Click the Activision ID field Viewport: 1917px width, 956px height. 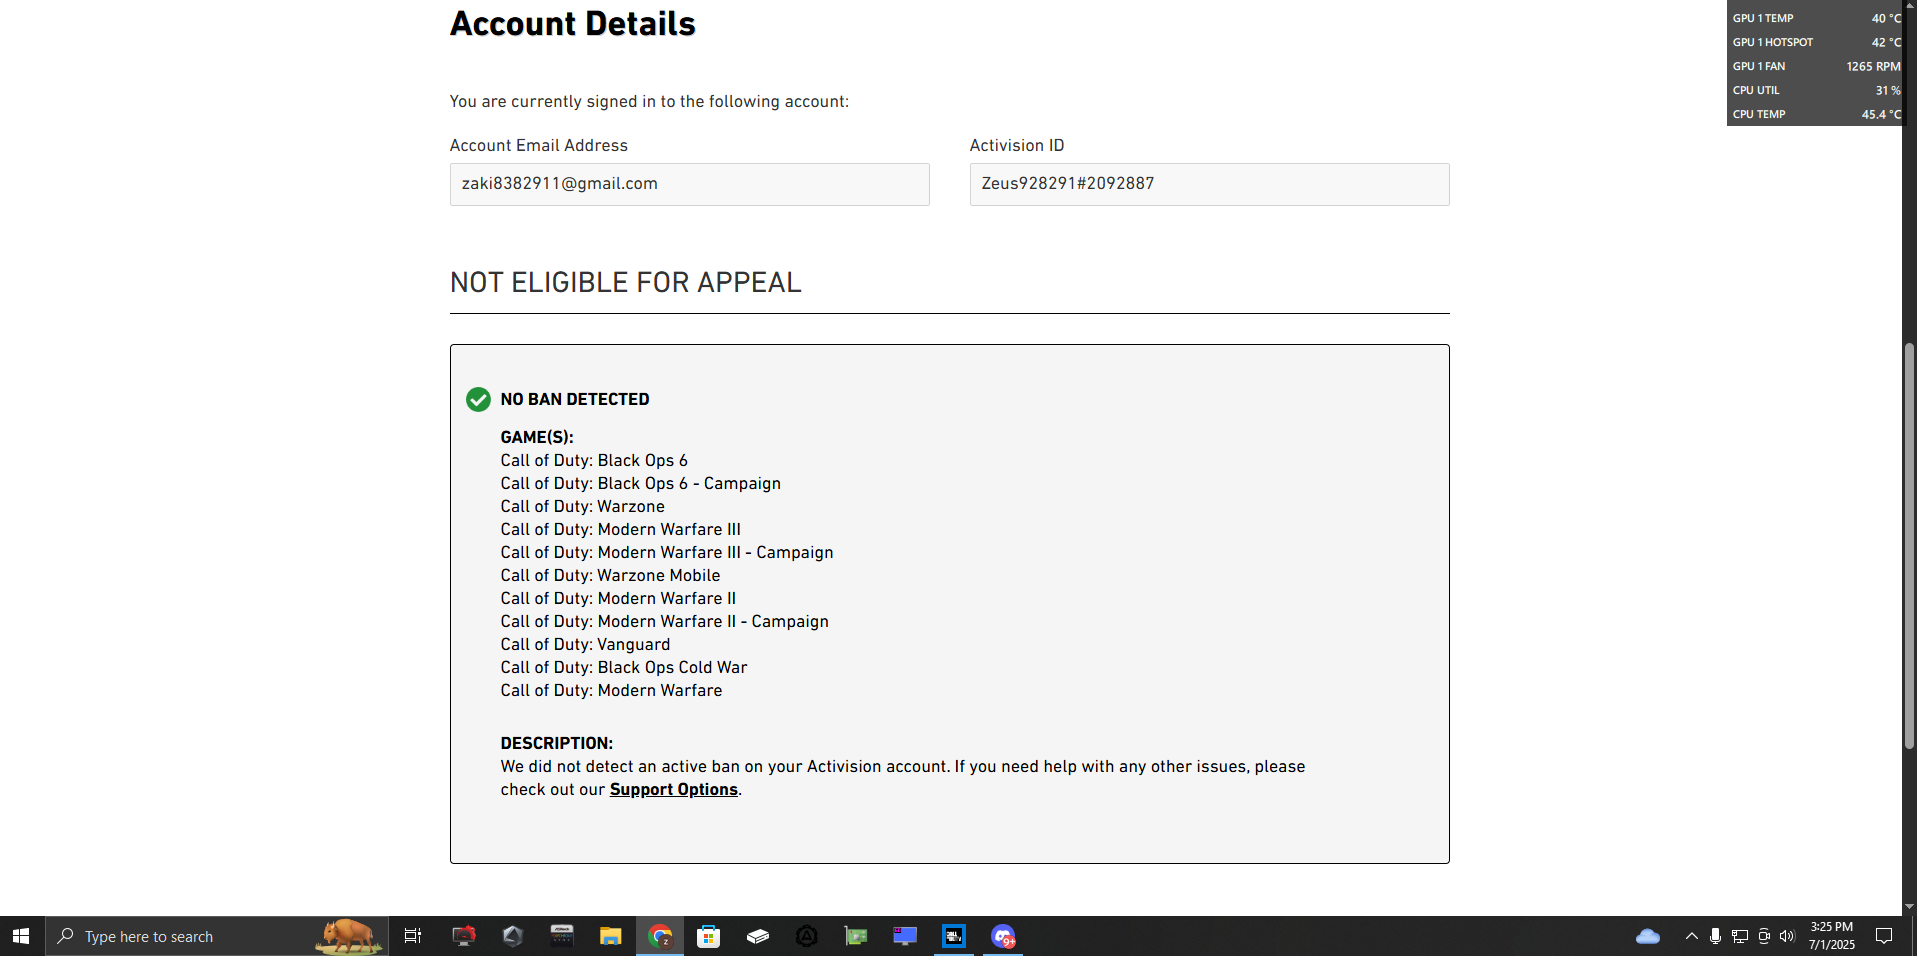[1210, 184]
